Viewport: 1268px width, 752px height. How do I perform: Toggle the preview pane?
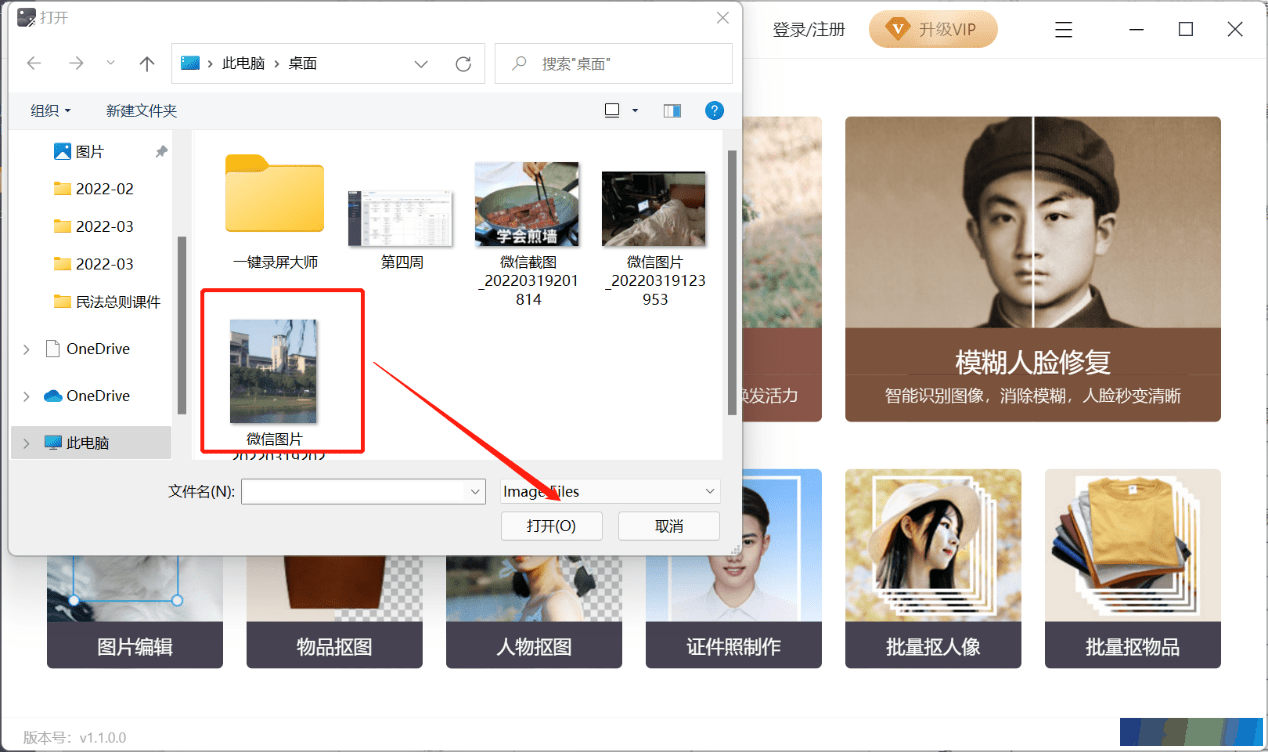coord(672,111)
